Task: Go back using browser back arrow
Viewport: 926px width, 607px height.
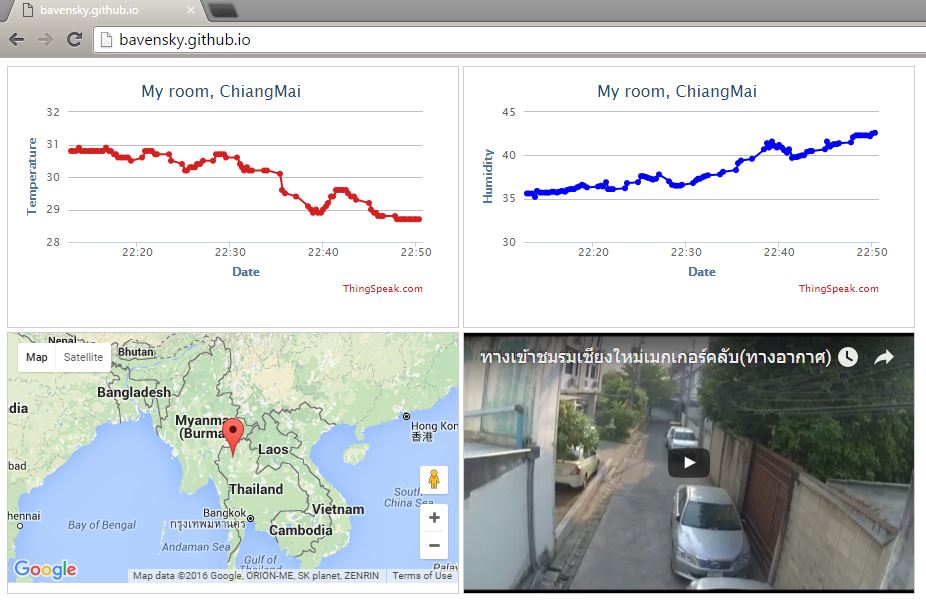Action: click(17, 40)
